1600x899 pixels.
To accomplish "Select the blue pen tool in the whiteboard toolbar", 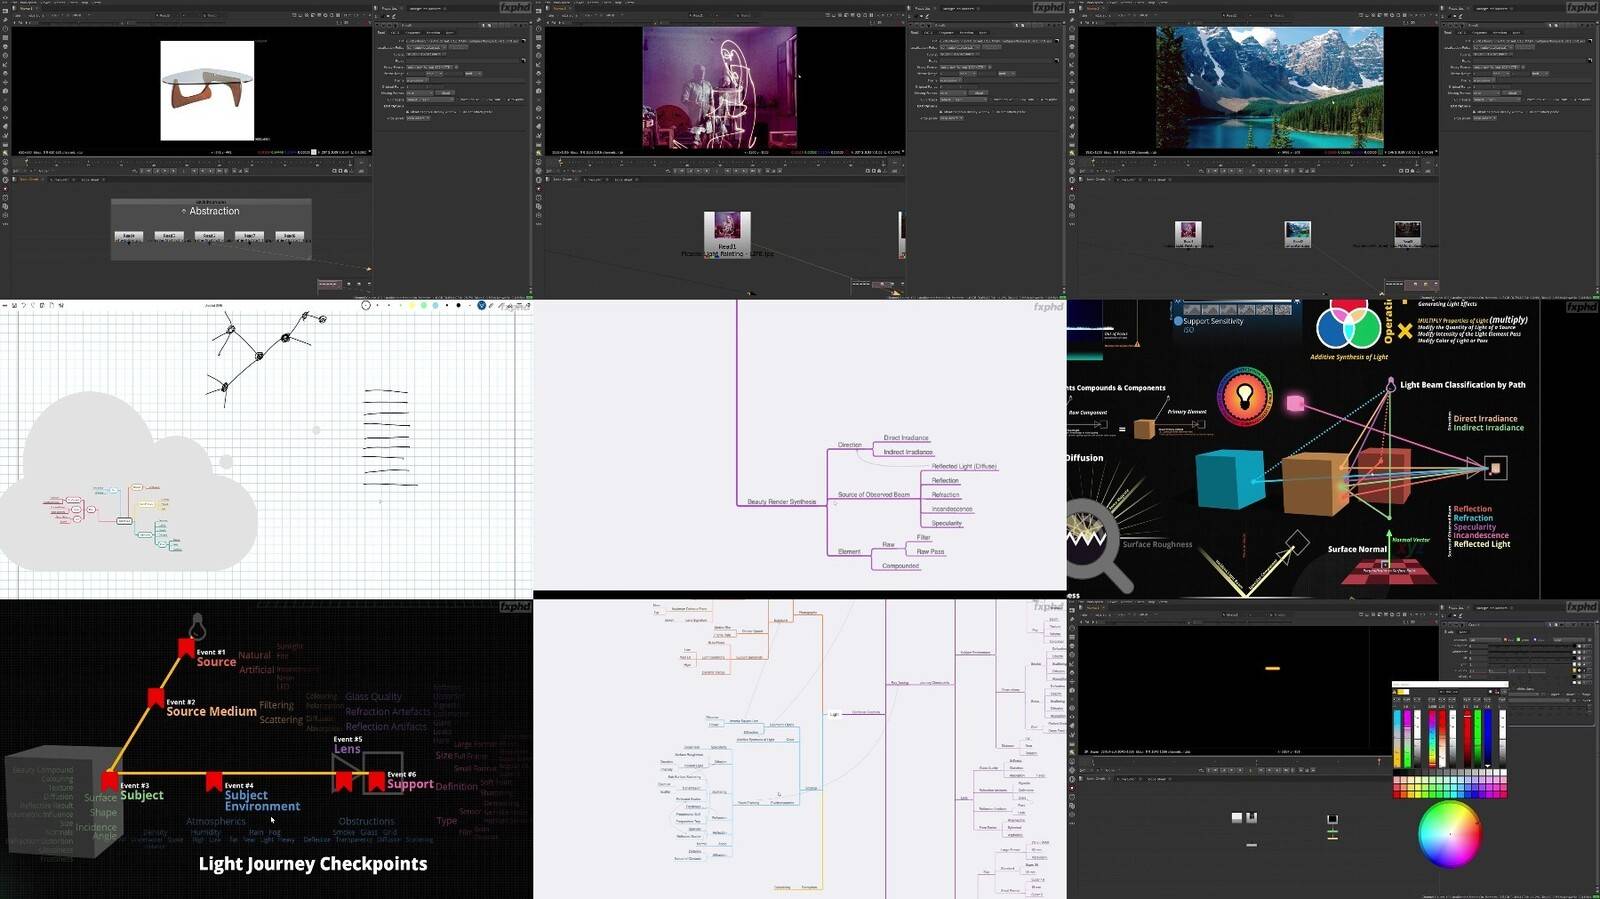I will [x=482, y=305].
